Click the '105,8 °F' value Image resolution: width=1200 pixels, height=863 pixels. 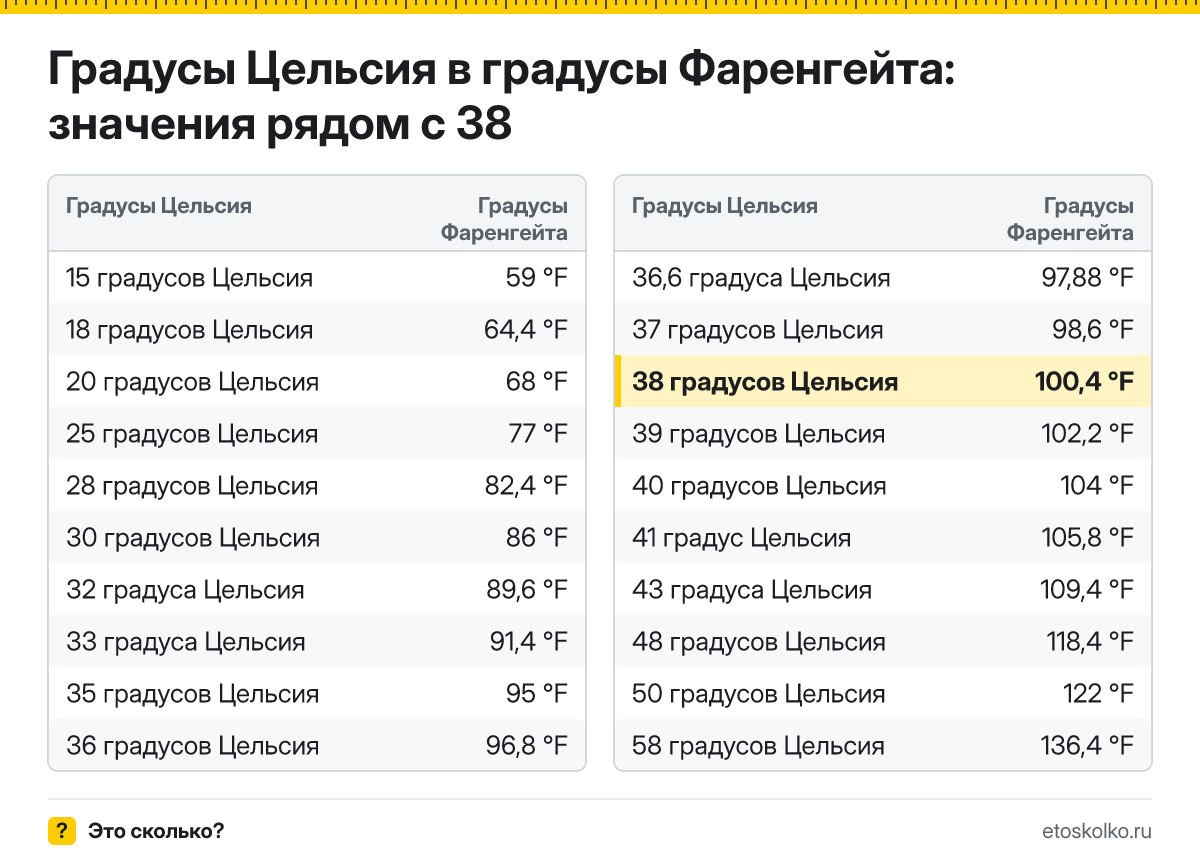click(x=1089, y=538)
